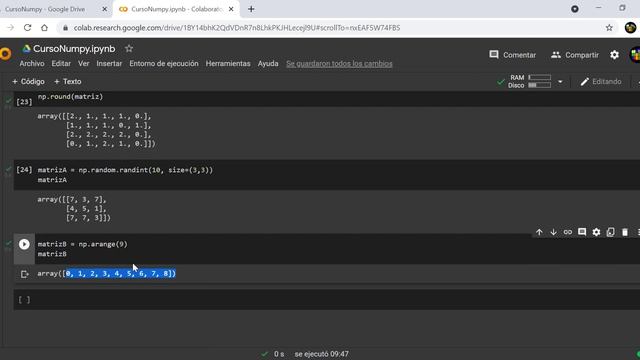Mirror cell in tab icon
The image size is (640, 360).
click(x=610, y=232)
